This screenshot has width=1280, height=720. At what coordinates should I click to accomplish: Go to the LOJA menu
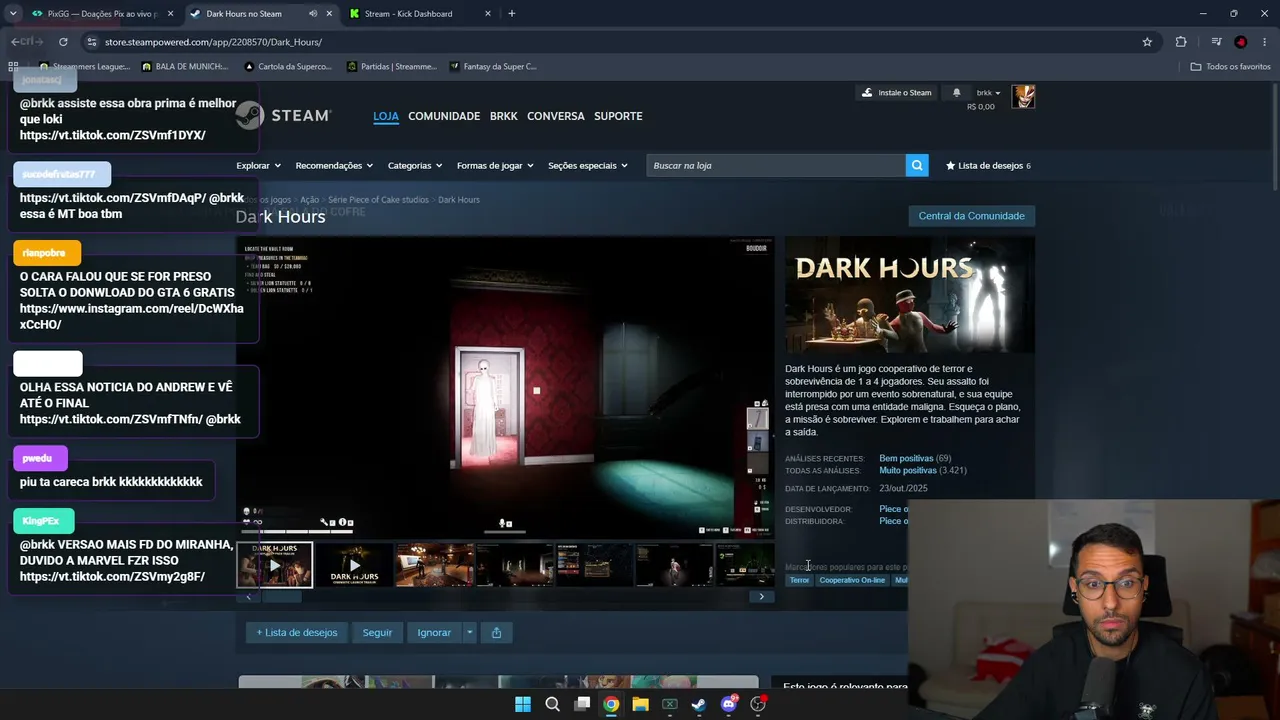tap(386, 116)
